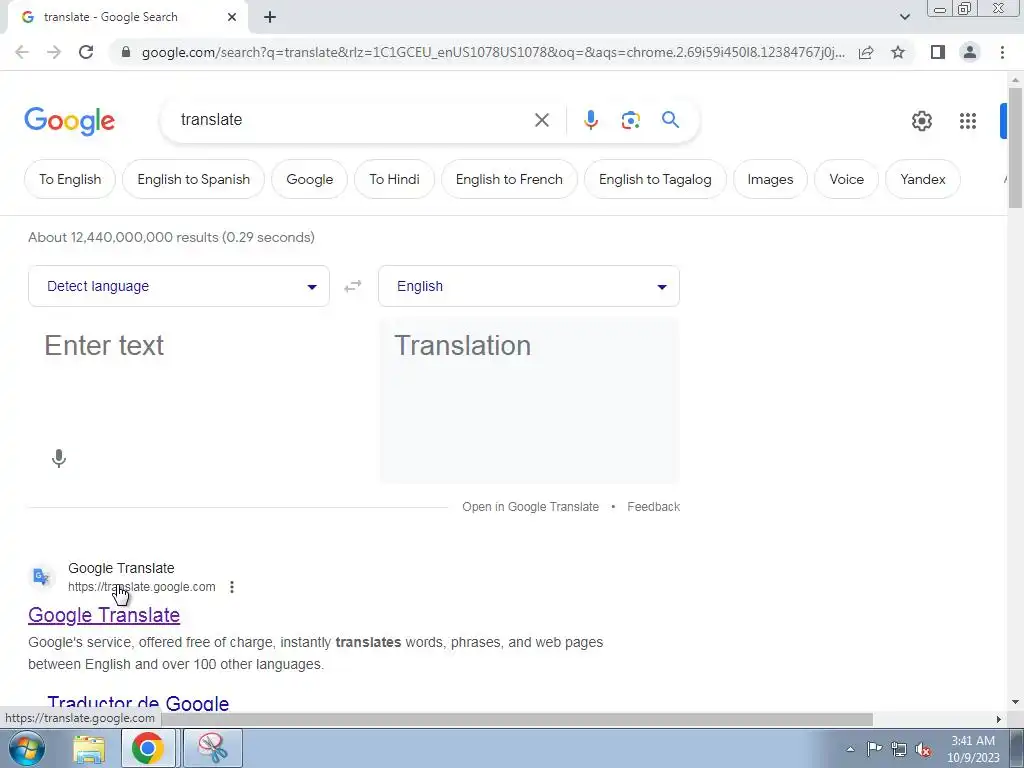
Task: Click the Action Center flag tray icon
Action: coord(874,749)
